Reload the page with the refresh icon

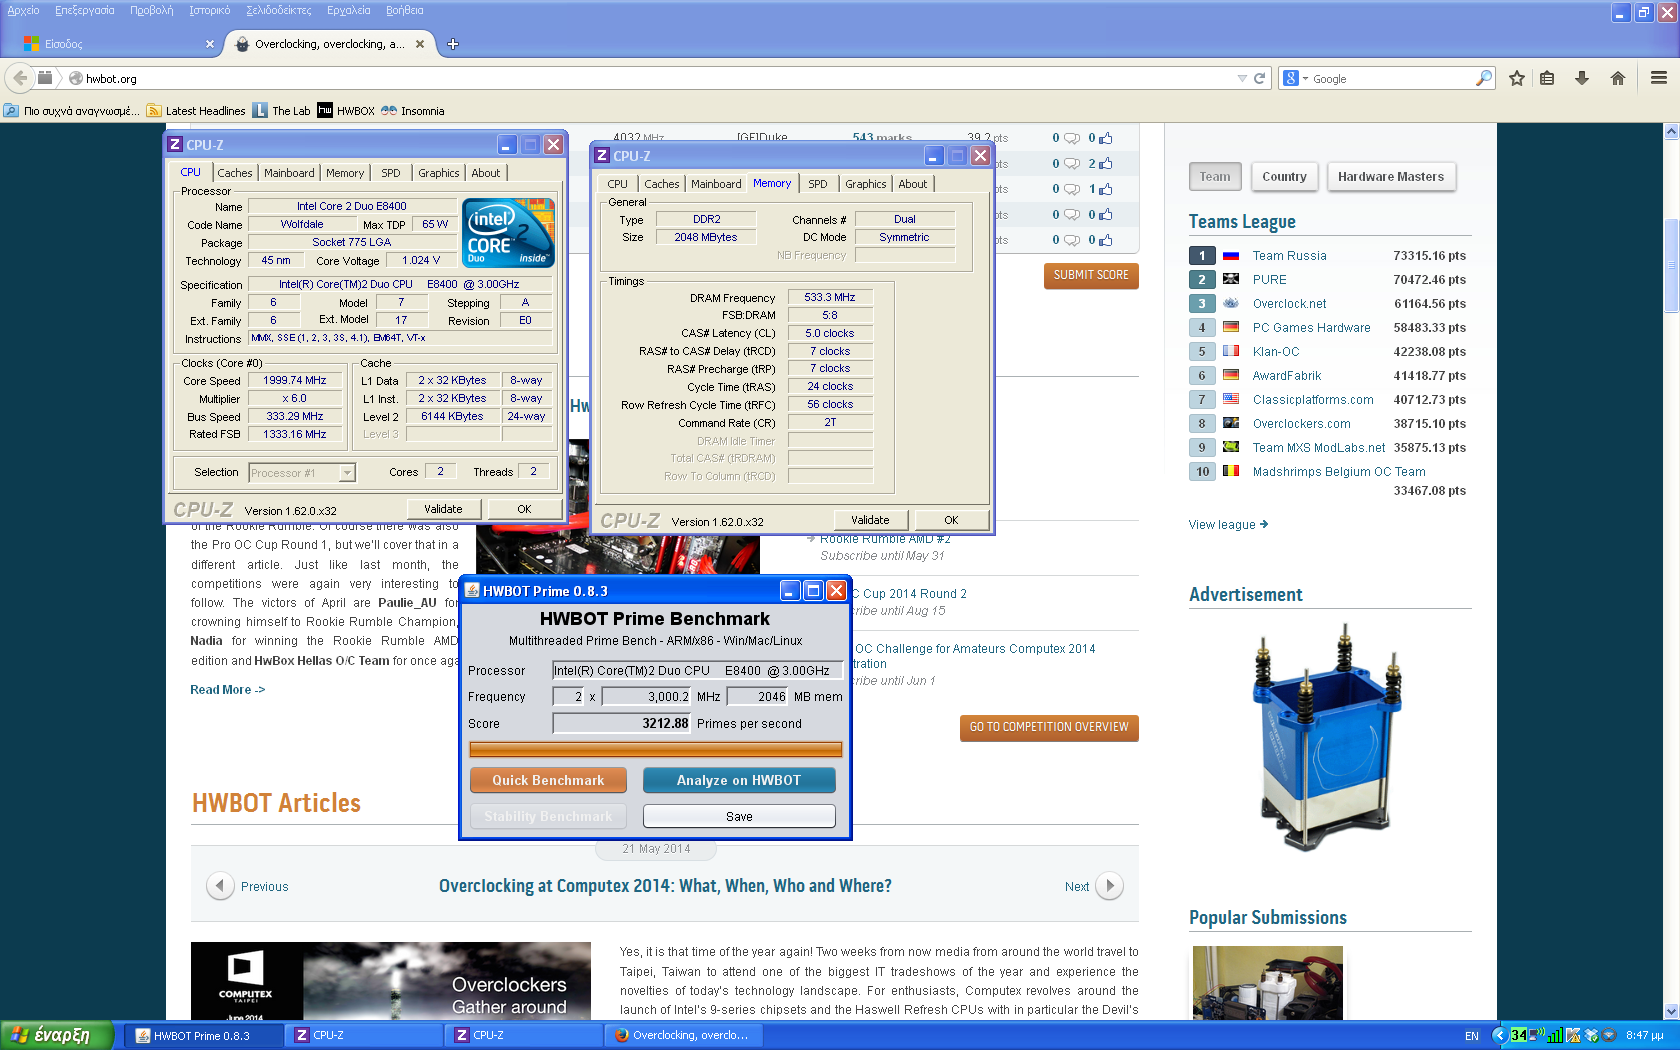click(1259, 78)
